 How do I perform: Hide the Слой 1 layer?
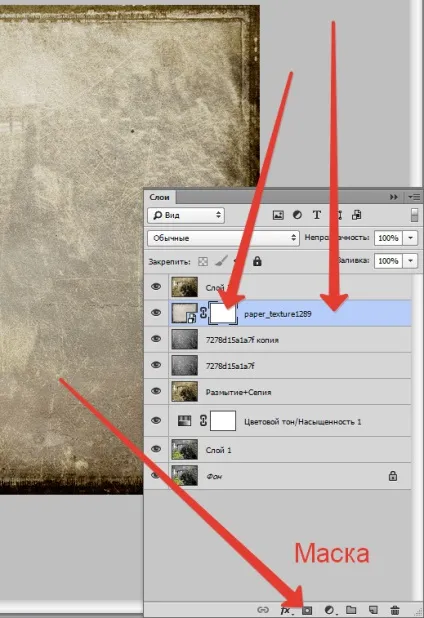(x=156, y=449)
